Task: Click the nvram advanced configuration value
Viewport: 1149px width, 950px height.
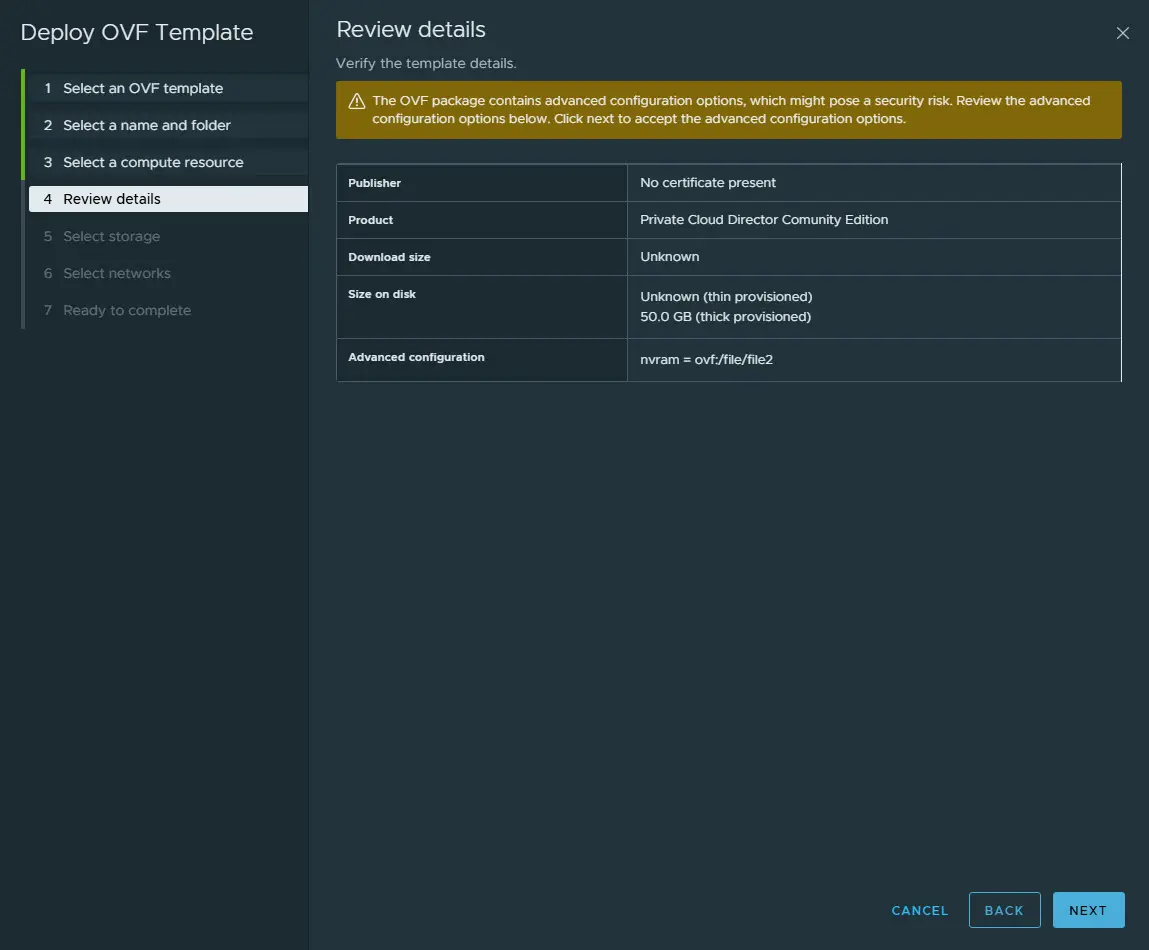Action: 706,360
